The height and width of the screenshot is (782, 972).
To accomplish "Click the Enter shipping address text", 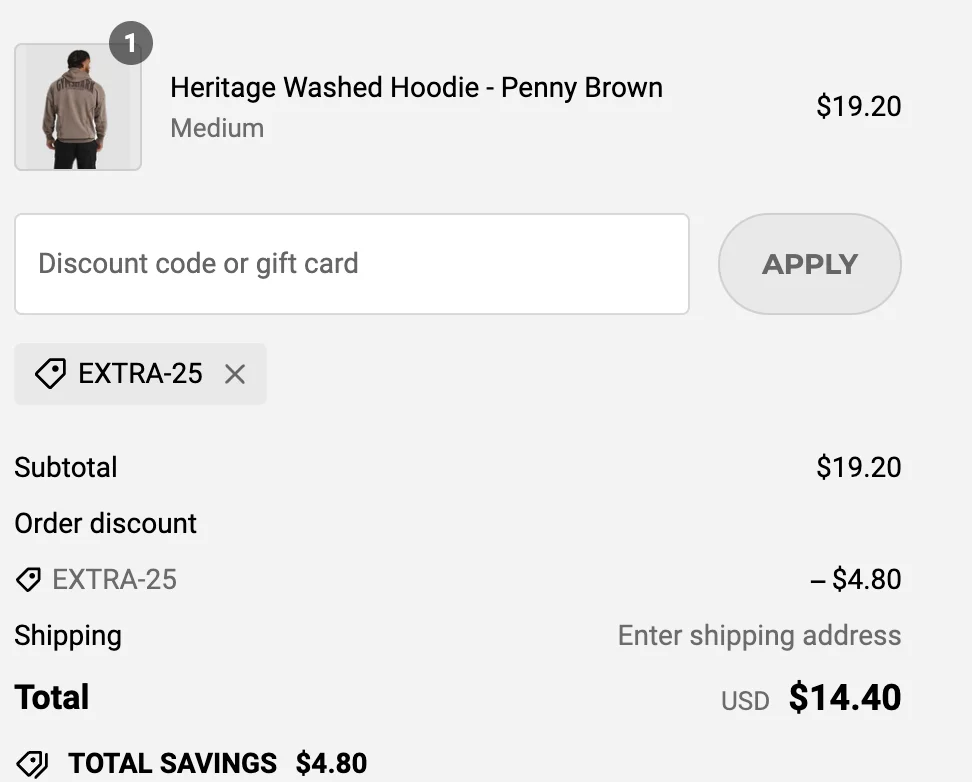I will 759,636.
